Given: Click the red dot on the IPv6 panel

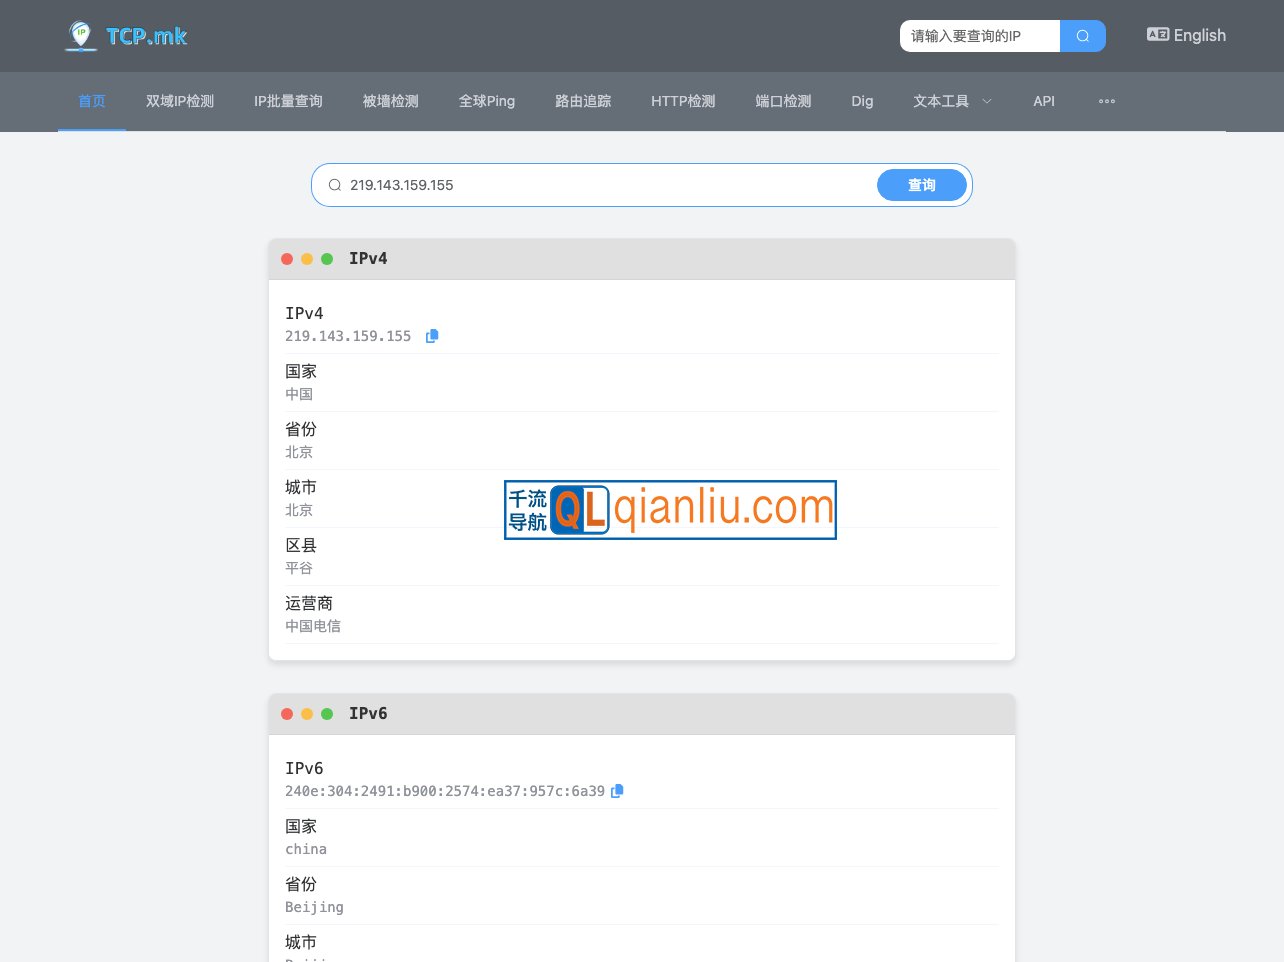Looking at the screenshot, I should tap(287, 713).
